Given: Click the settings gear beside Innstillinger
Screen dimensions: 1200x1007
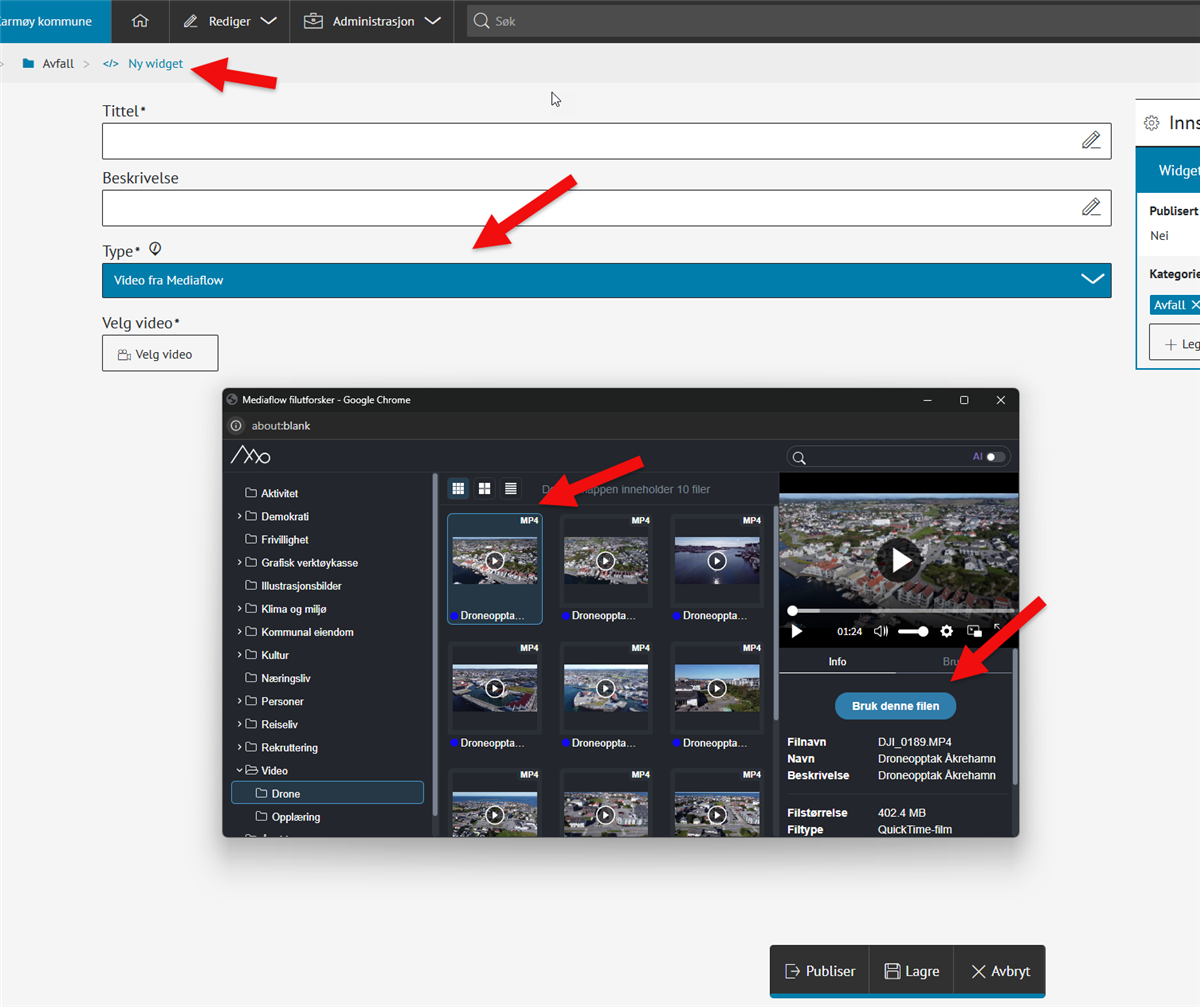Looking at the screenshot, I should 1151,123.
